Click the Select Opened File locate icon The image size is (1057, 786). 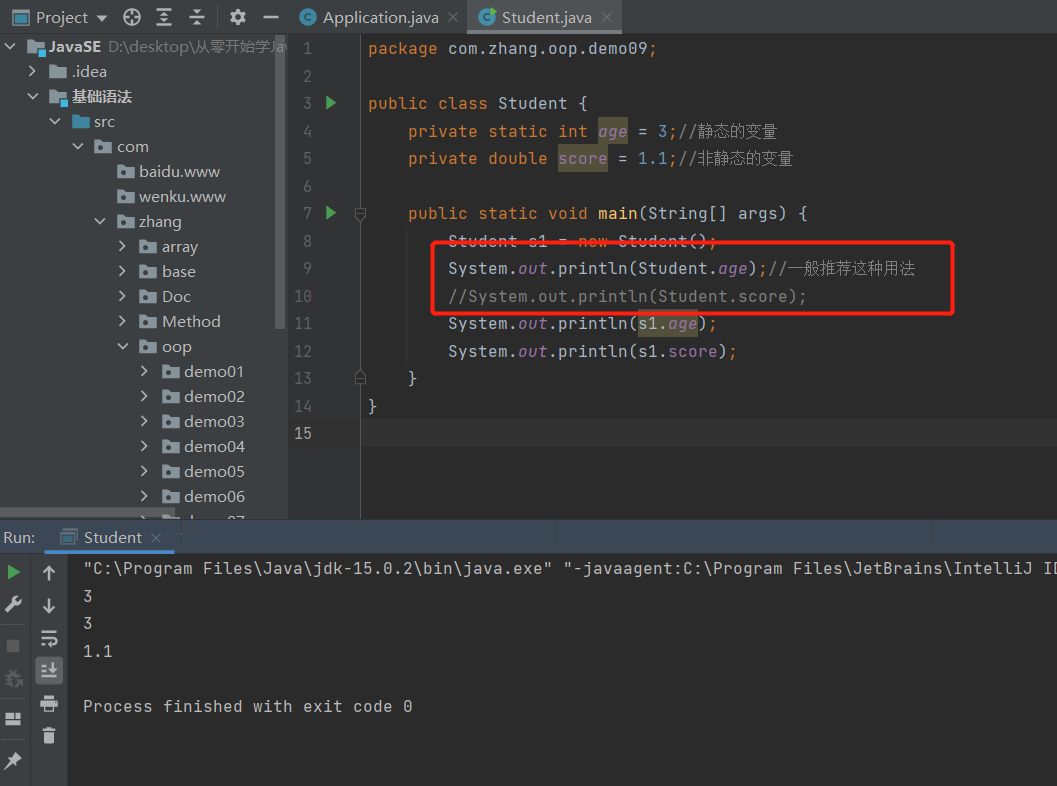click(132, 17)
